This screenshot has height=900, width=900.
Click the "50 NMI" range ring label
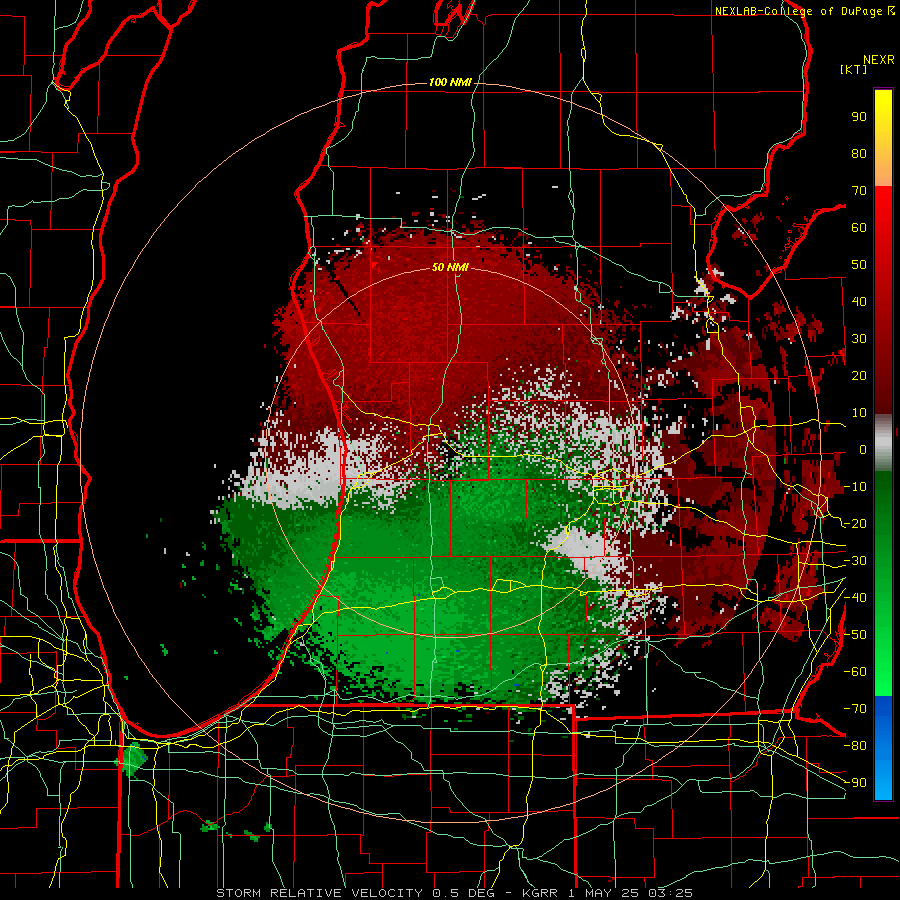(x=450, y=267)
